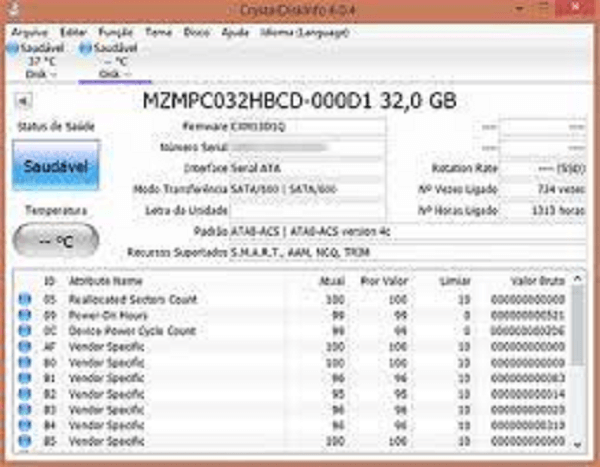
Task: Click the Firmware value field
Action: tap(307, 127)
